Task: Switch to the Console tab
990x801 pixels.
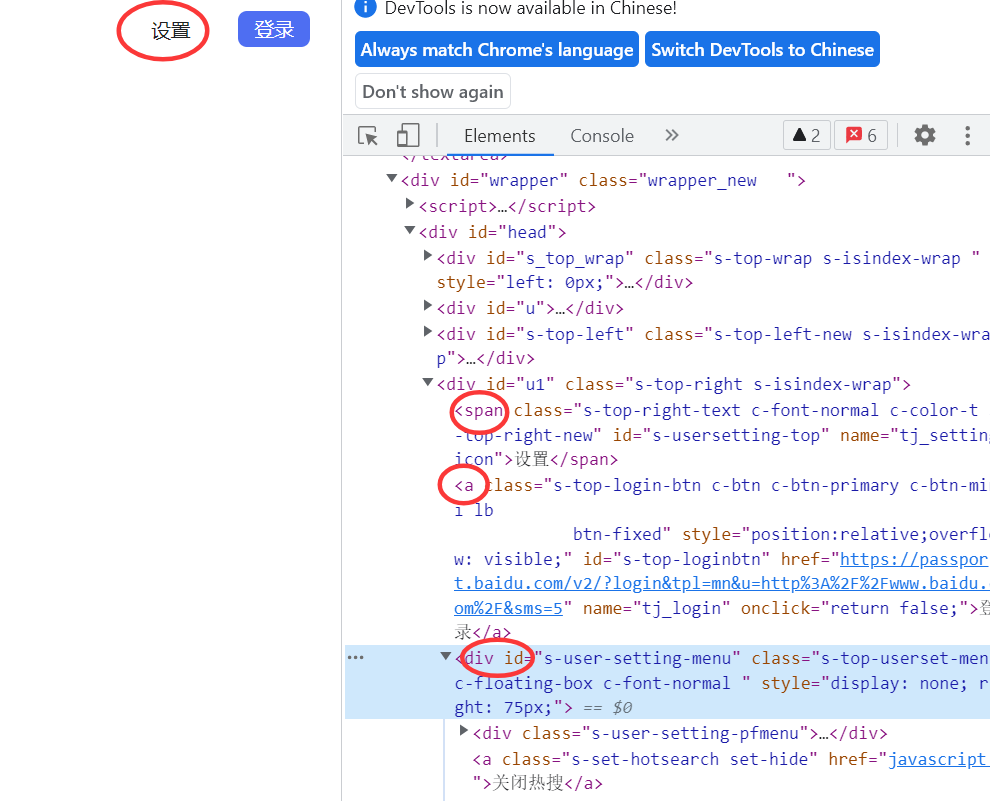Action: (x=602, y=136)
